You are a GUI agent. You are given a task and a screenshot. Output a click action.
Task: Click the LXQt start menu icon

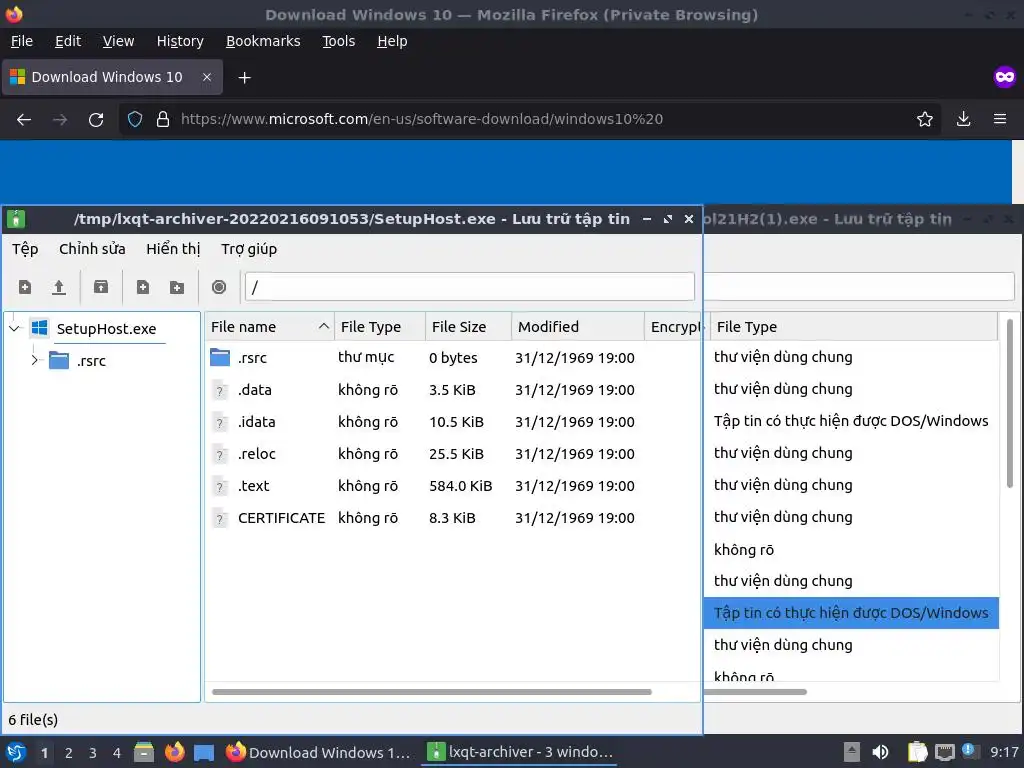[16, 752]
